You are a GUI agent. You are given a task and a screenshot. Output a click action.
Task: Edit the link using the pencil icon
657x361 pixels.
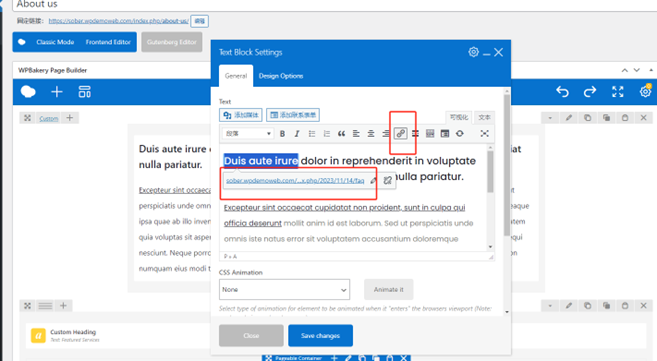point(373,180)
